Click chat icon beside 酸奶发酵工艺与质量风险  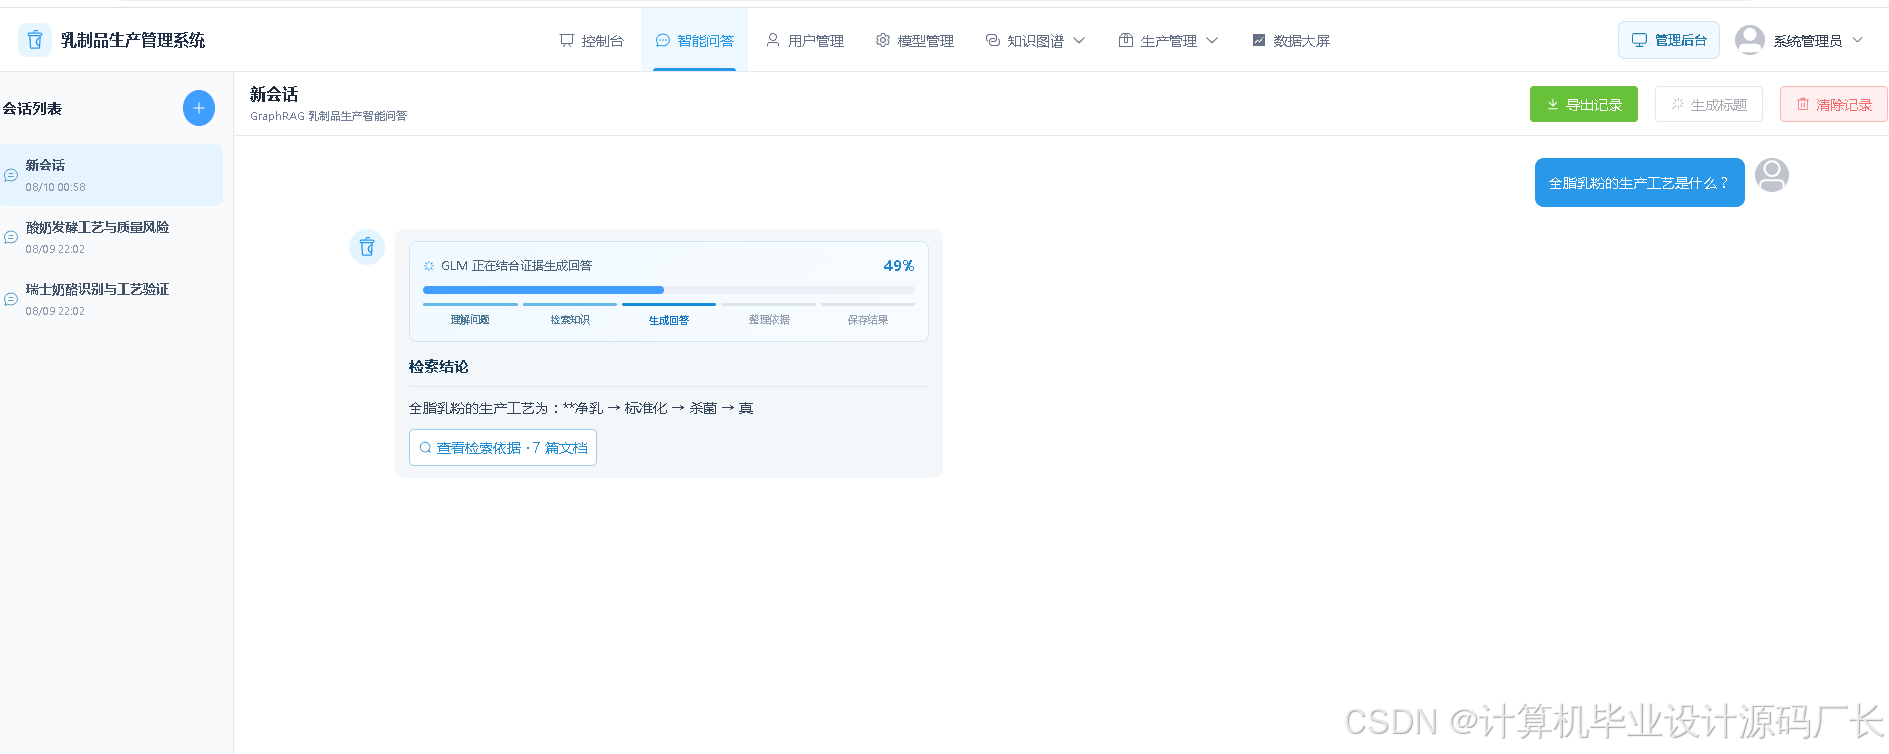point(11,237)
